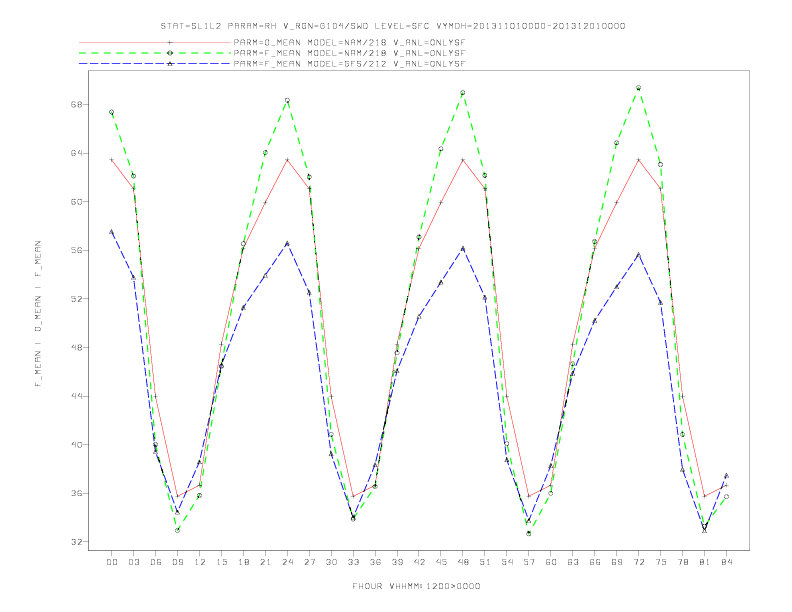The image size is (792, 612).
Task: Click the forecast hour tick label 39
Action: (397, 562)
